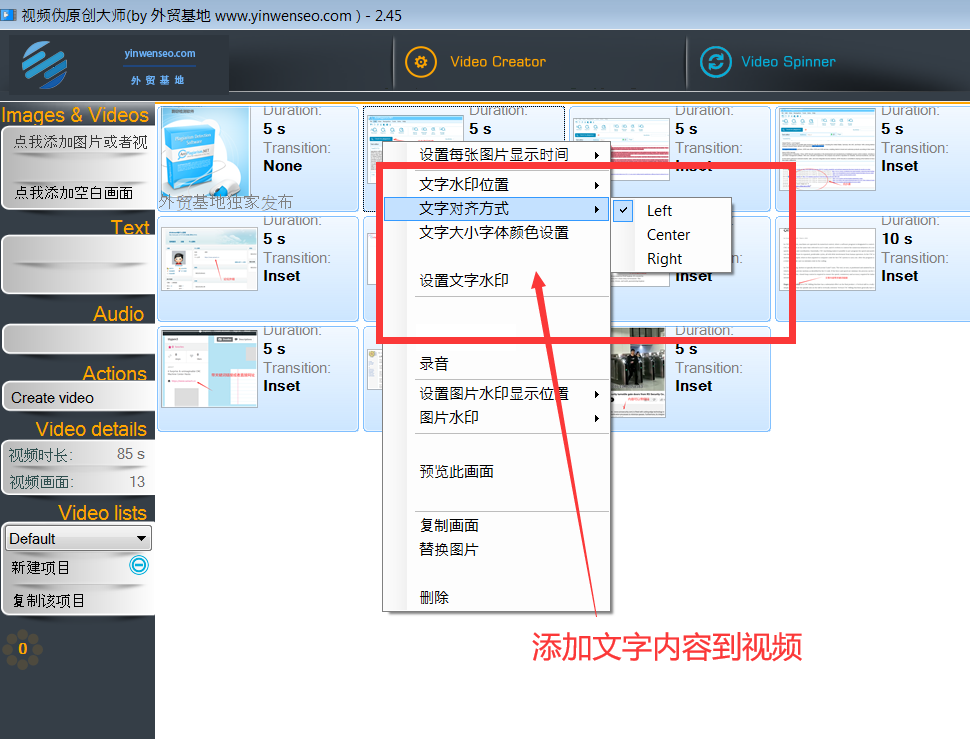
Task: Expand 图片水印 submenu
Action: (496, 418)
